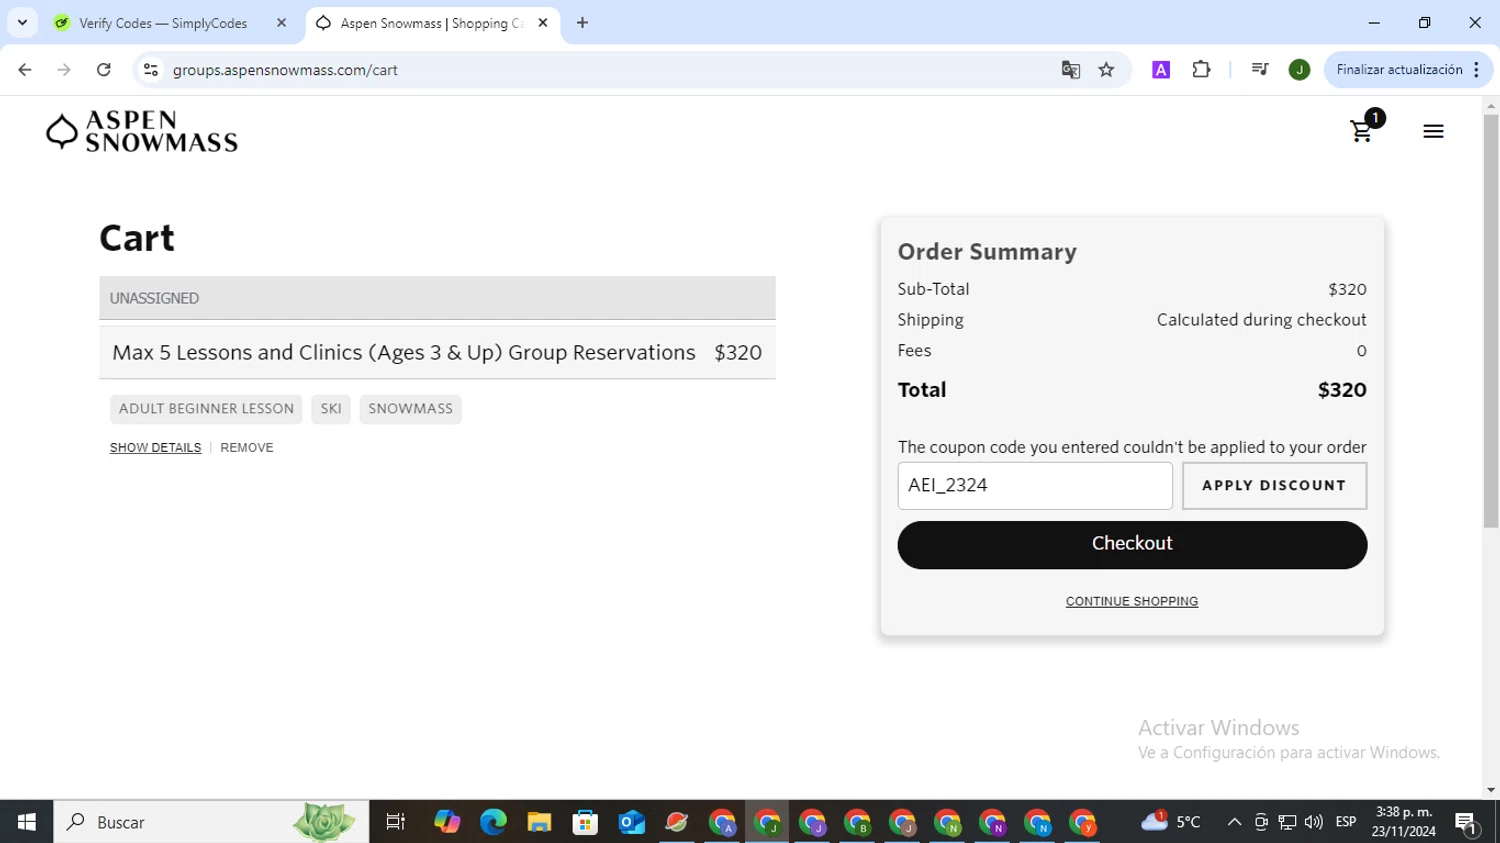1500x843 pixels.
Task: Open Chrome profile B in the taskbar
Action: tap(857, 822)
